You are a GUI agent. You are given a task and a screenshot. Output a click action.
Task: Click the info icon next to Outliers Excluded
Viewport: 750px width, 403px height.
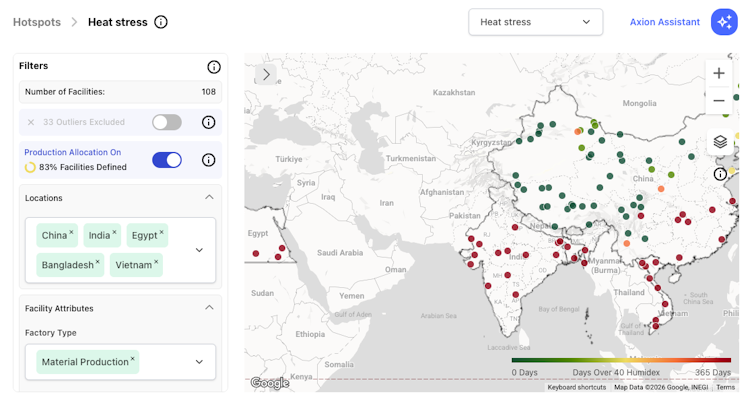[209, 122]
